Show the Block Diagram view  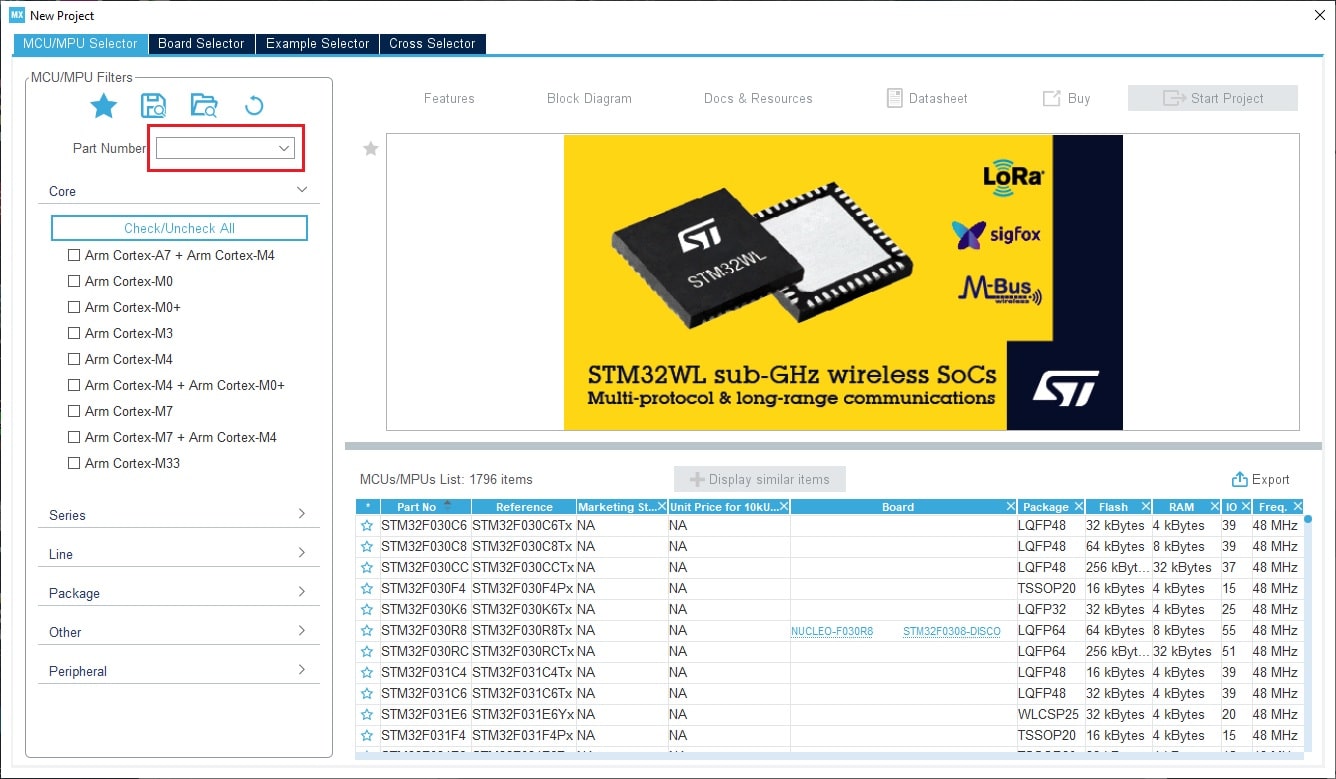point(589,98)
